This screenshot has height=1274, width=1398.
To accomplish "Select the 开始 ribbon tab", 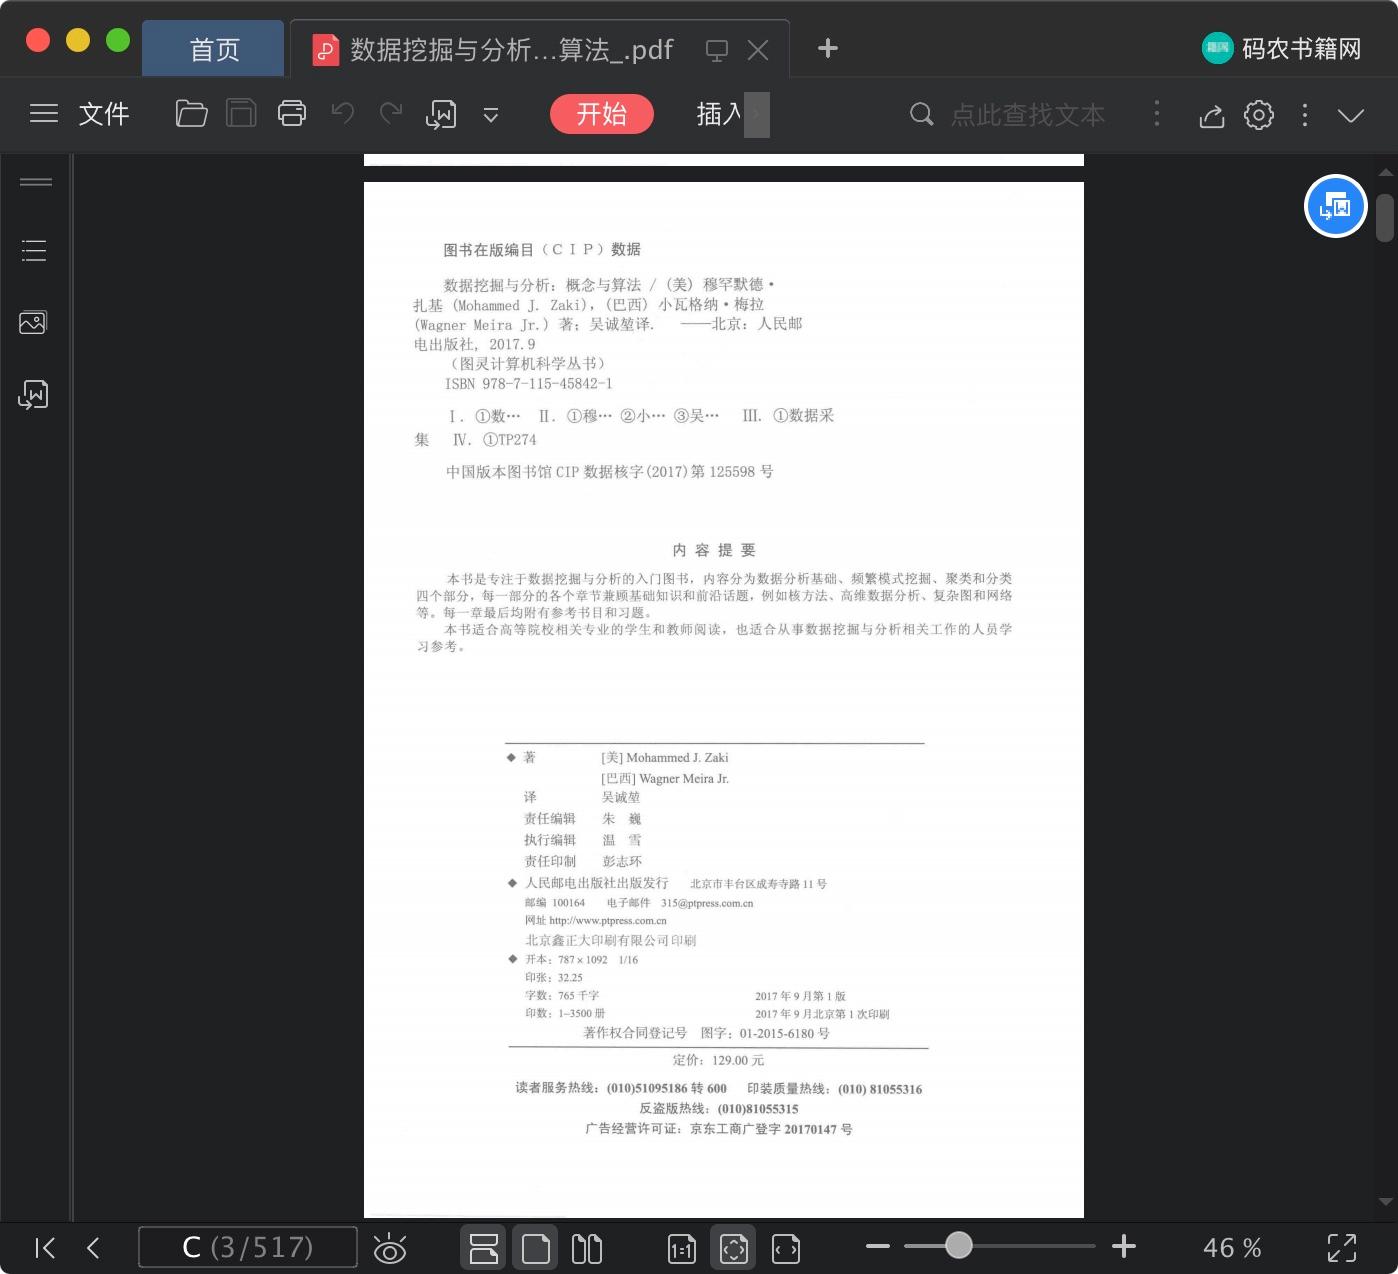I will point(602,114).
